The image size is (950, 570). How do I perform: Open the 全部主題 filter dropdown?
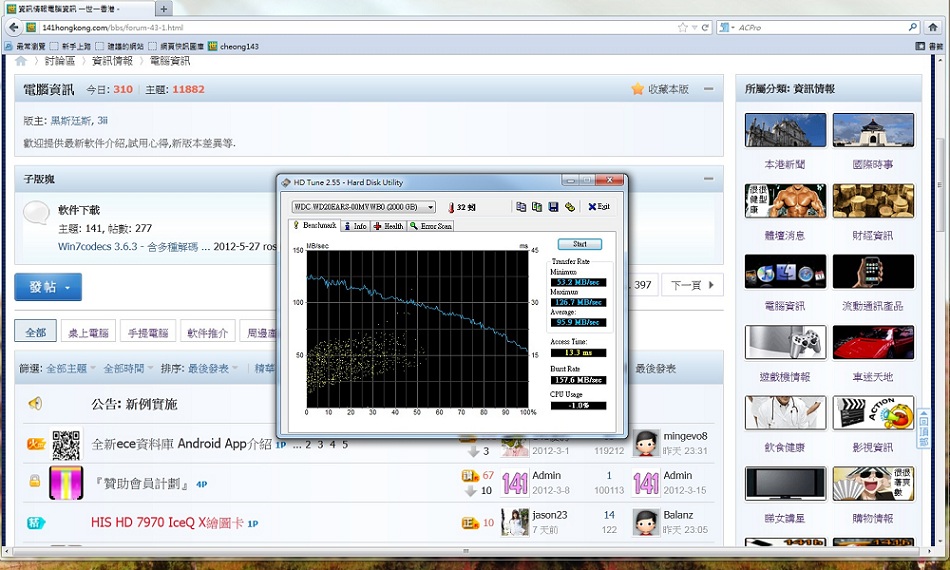(70, 368)
